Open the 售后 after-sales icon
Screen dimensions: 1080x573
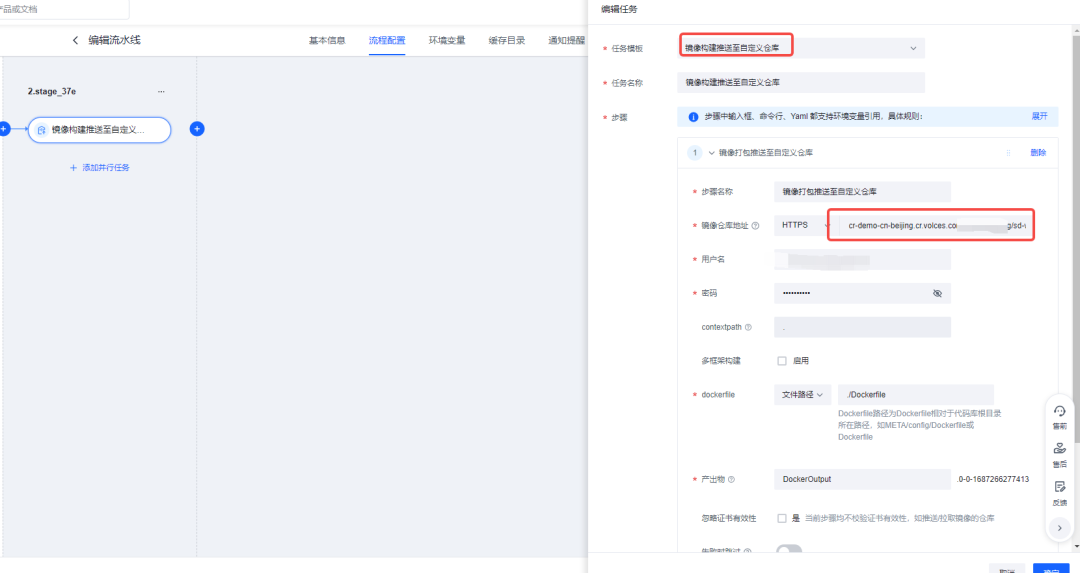(1059, 455)
